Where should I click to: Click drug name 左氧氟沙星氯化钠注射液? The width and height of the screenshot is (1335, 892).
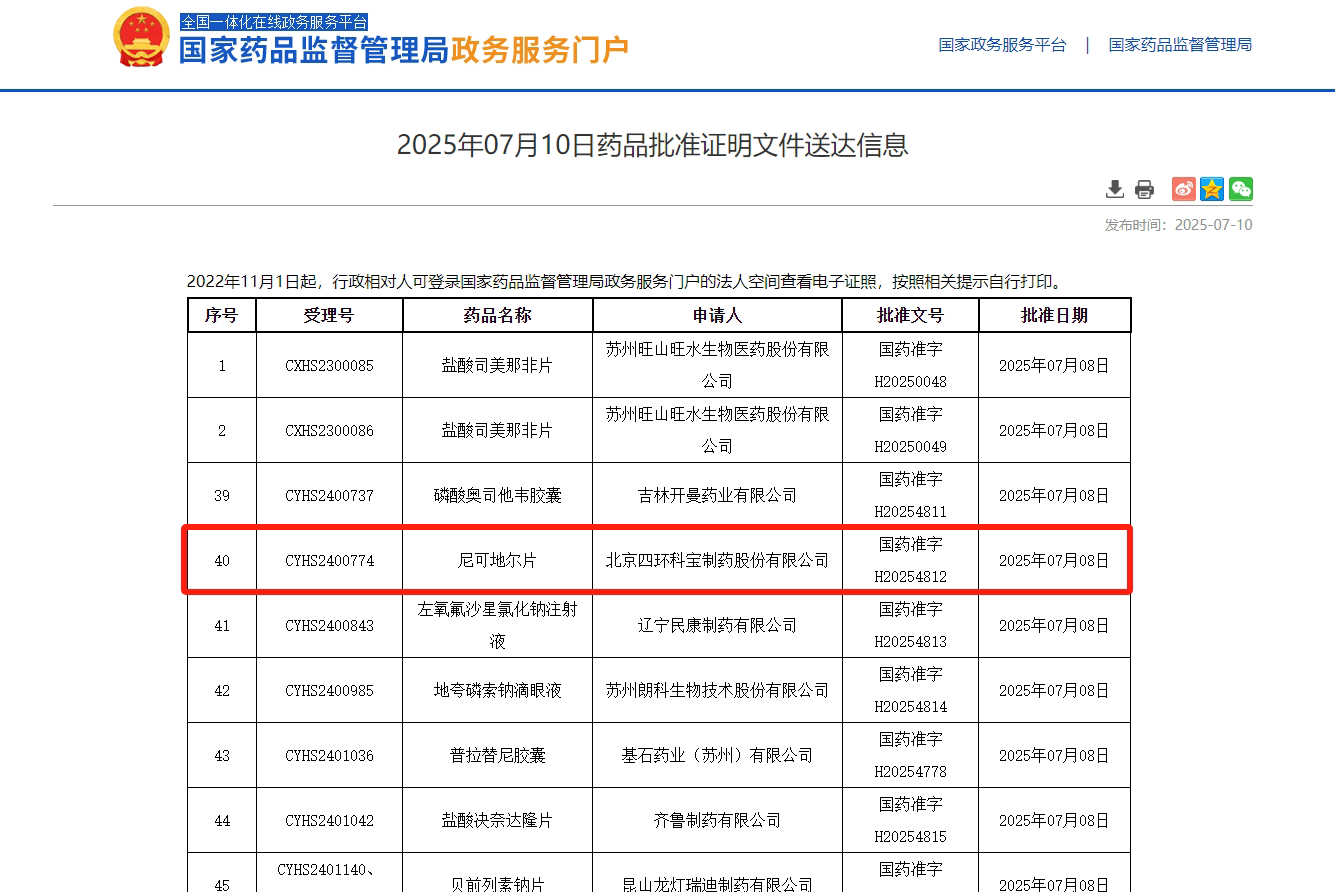point(497,625)
